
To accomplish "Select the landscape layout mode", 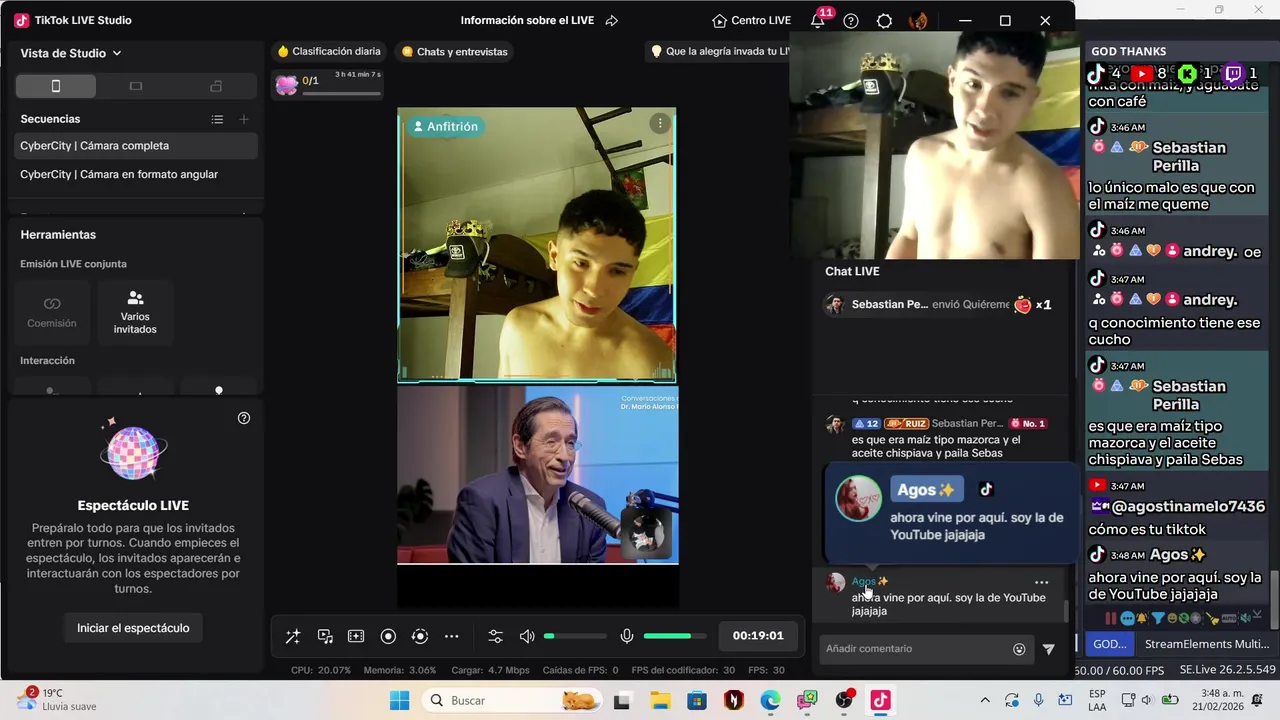I will click(136, 86).
